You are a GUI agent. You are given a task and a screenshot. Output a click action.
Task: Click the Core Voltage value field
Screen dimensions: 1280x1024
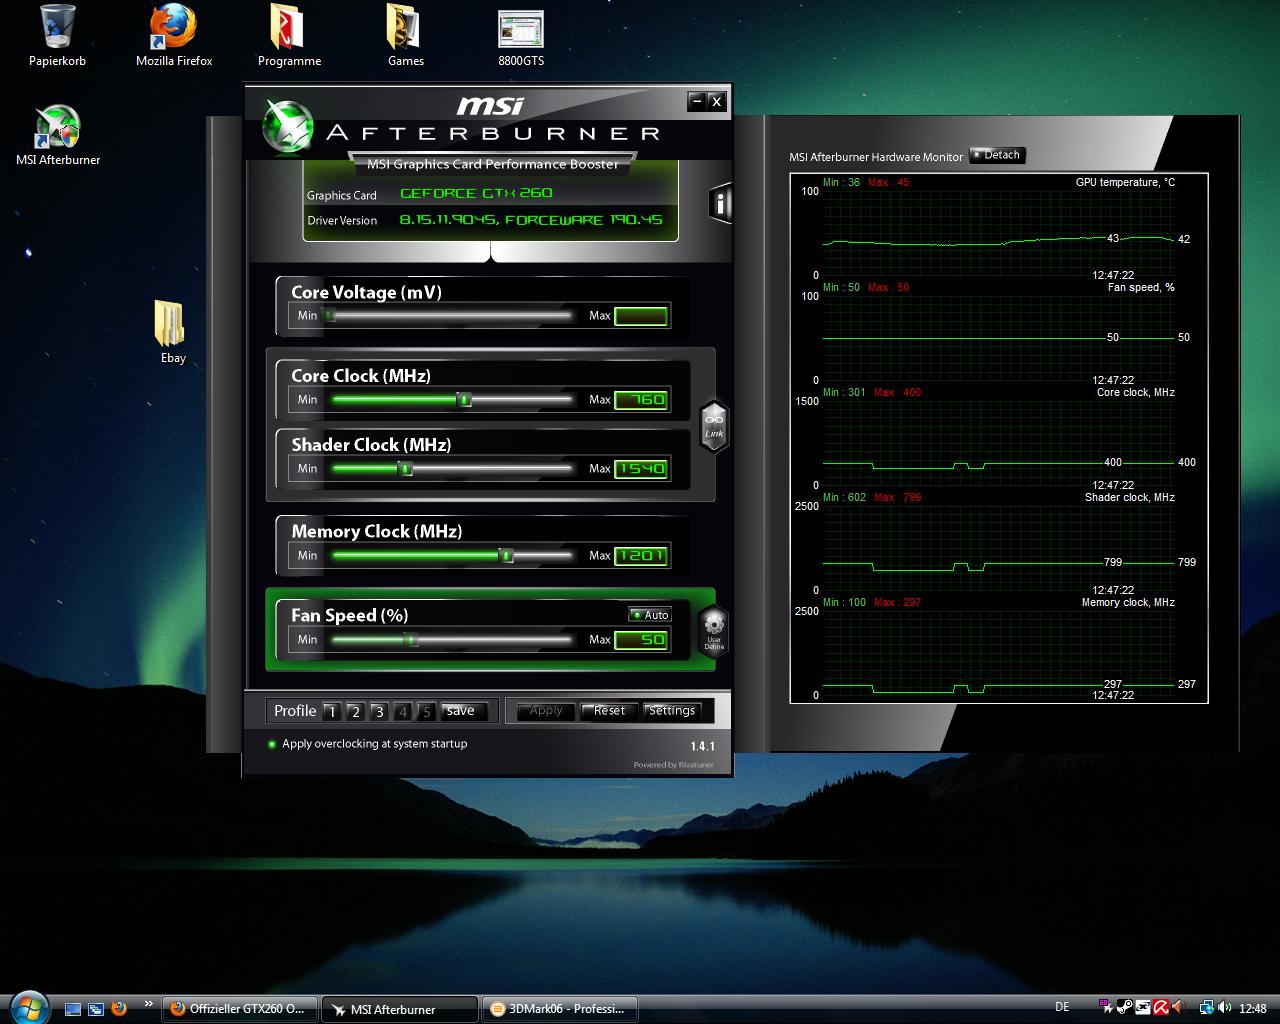point(640,316)
